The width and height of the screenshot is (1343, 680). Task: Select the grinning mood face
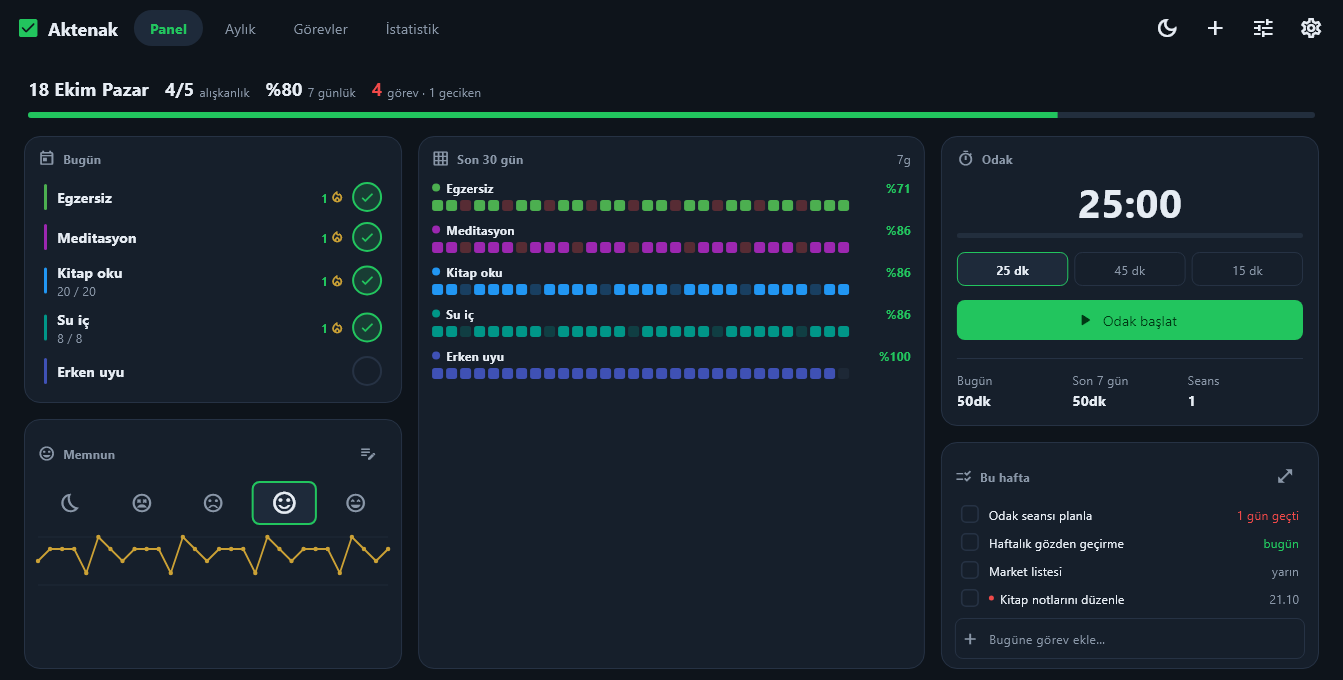click(x=355, y=503)
